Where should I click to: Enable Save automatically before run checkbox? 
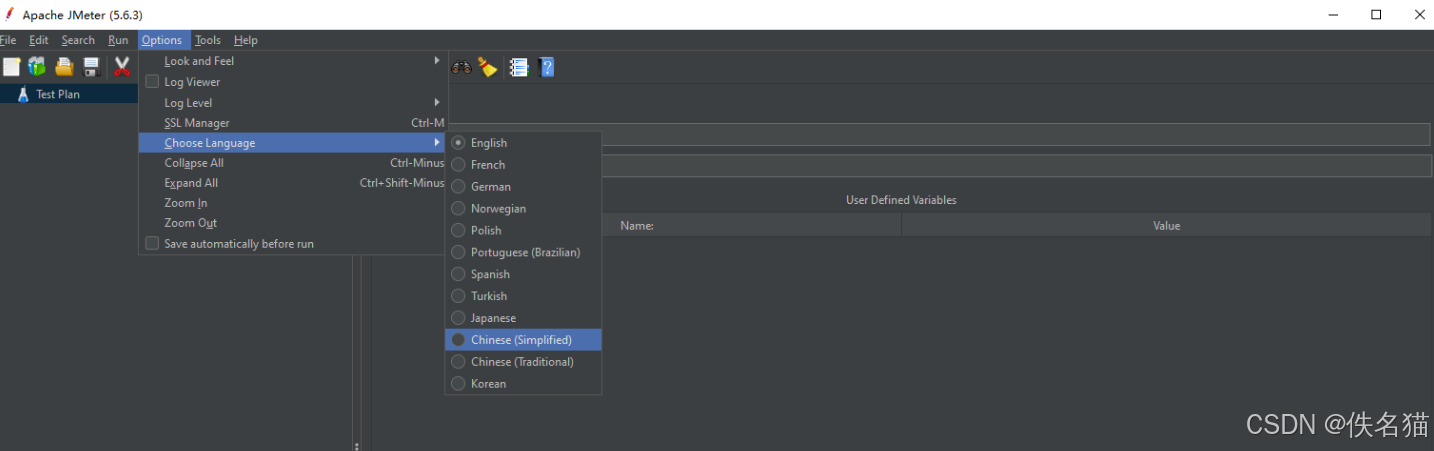[x=152, y=243]
